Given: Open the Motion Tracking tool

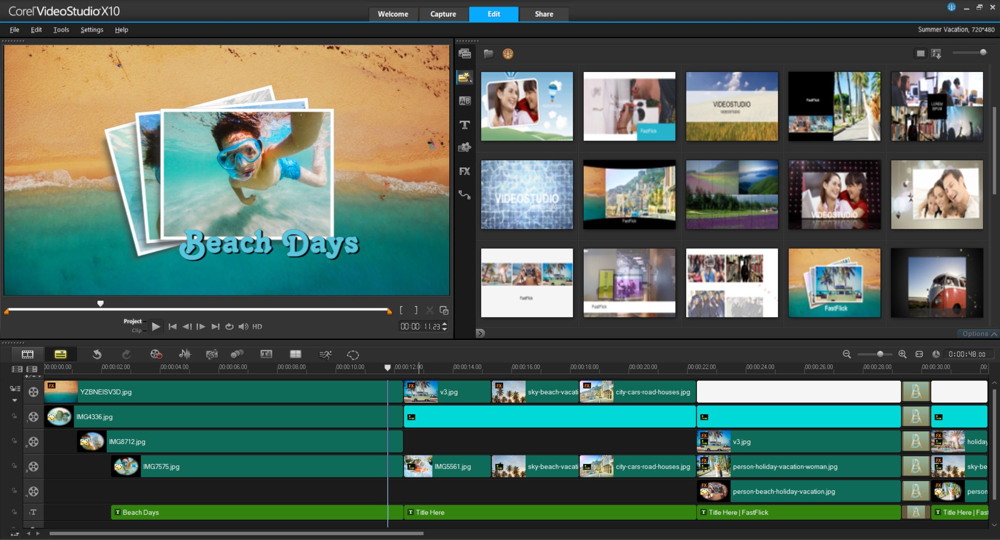Looking at the screenshot, I should [x=237, y=354].
